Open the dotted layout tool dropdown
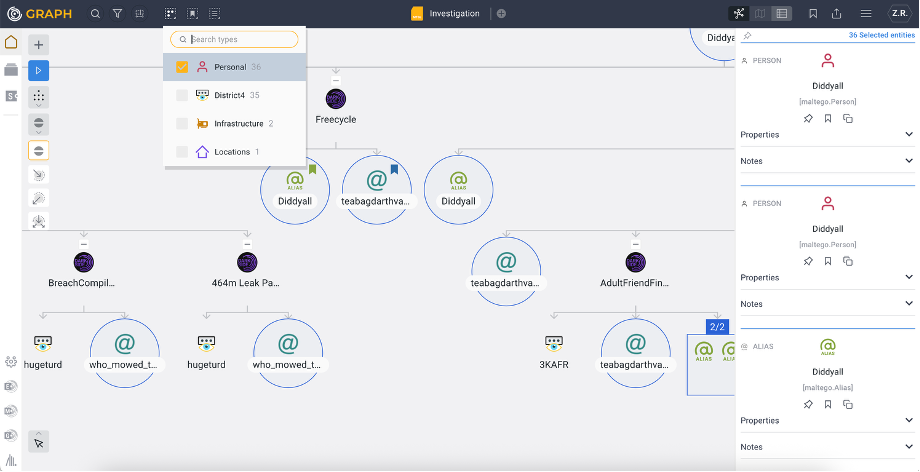The width and height of the screenshot is (920, 472). 39,97
